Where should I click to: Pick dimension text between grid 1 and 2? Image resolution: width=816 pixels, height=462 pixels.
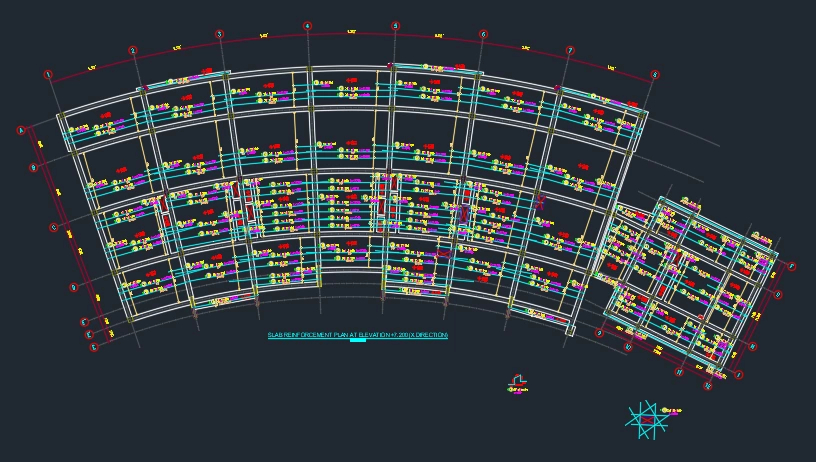point(91,68)
